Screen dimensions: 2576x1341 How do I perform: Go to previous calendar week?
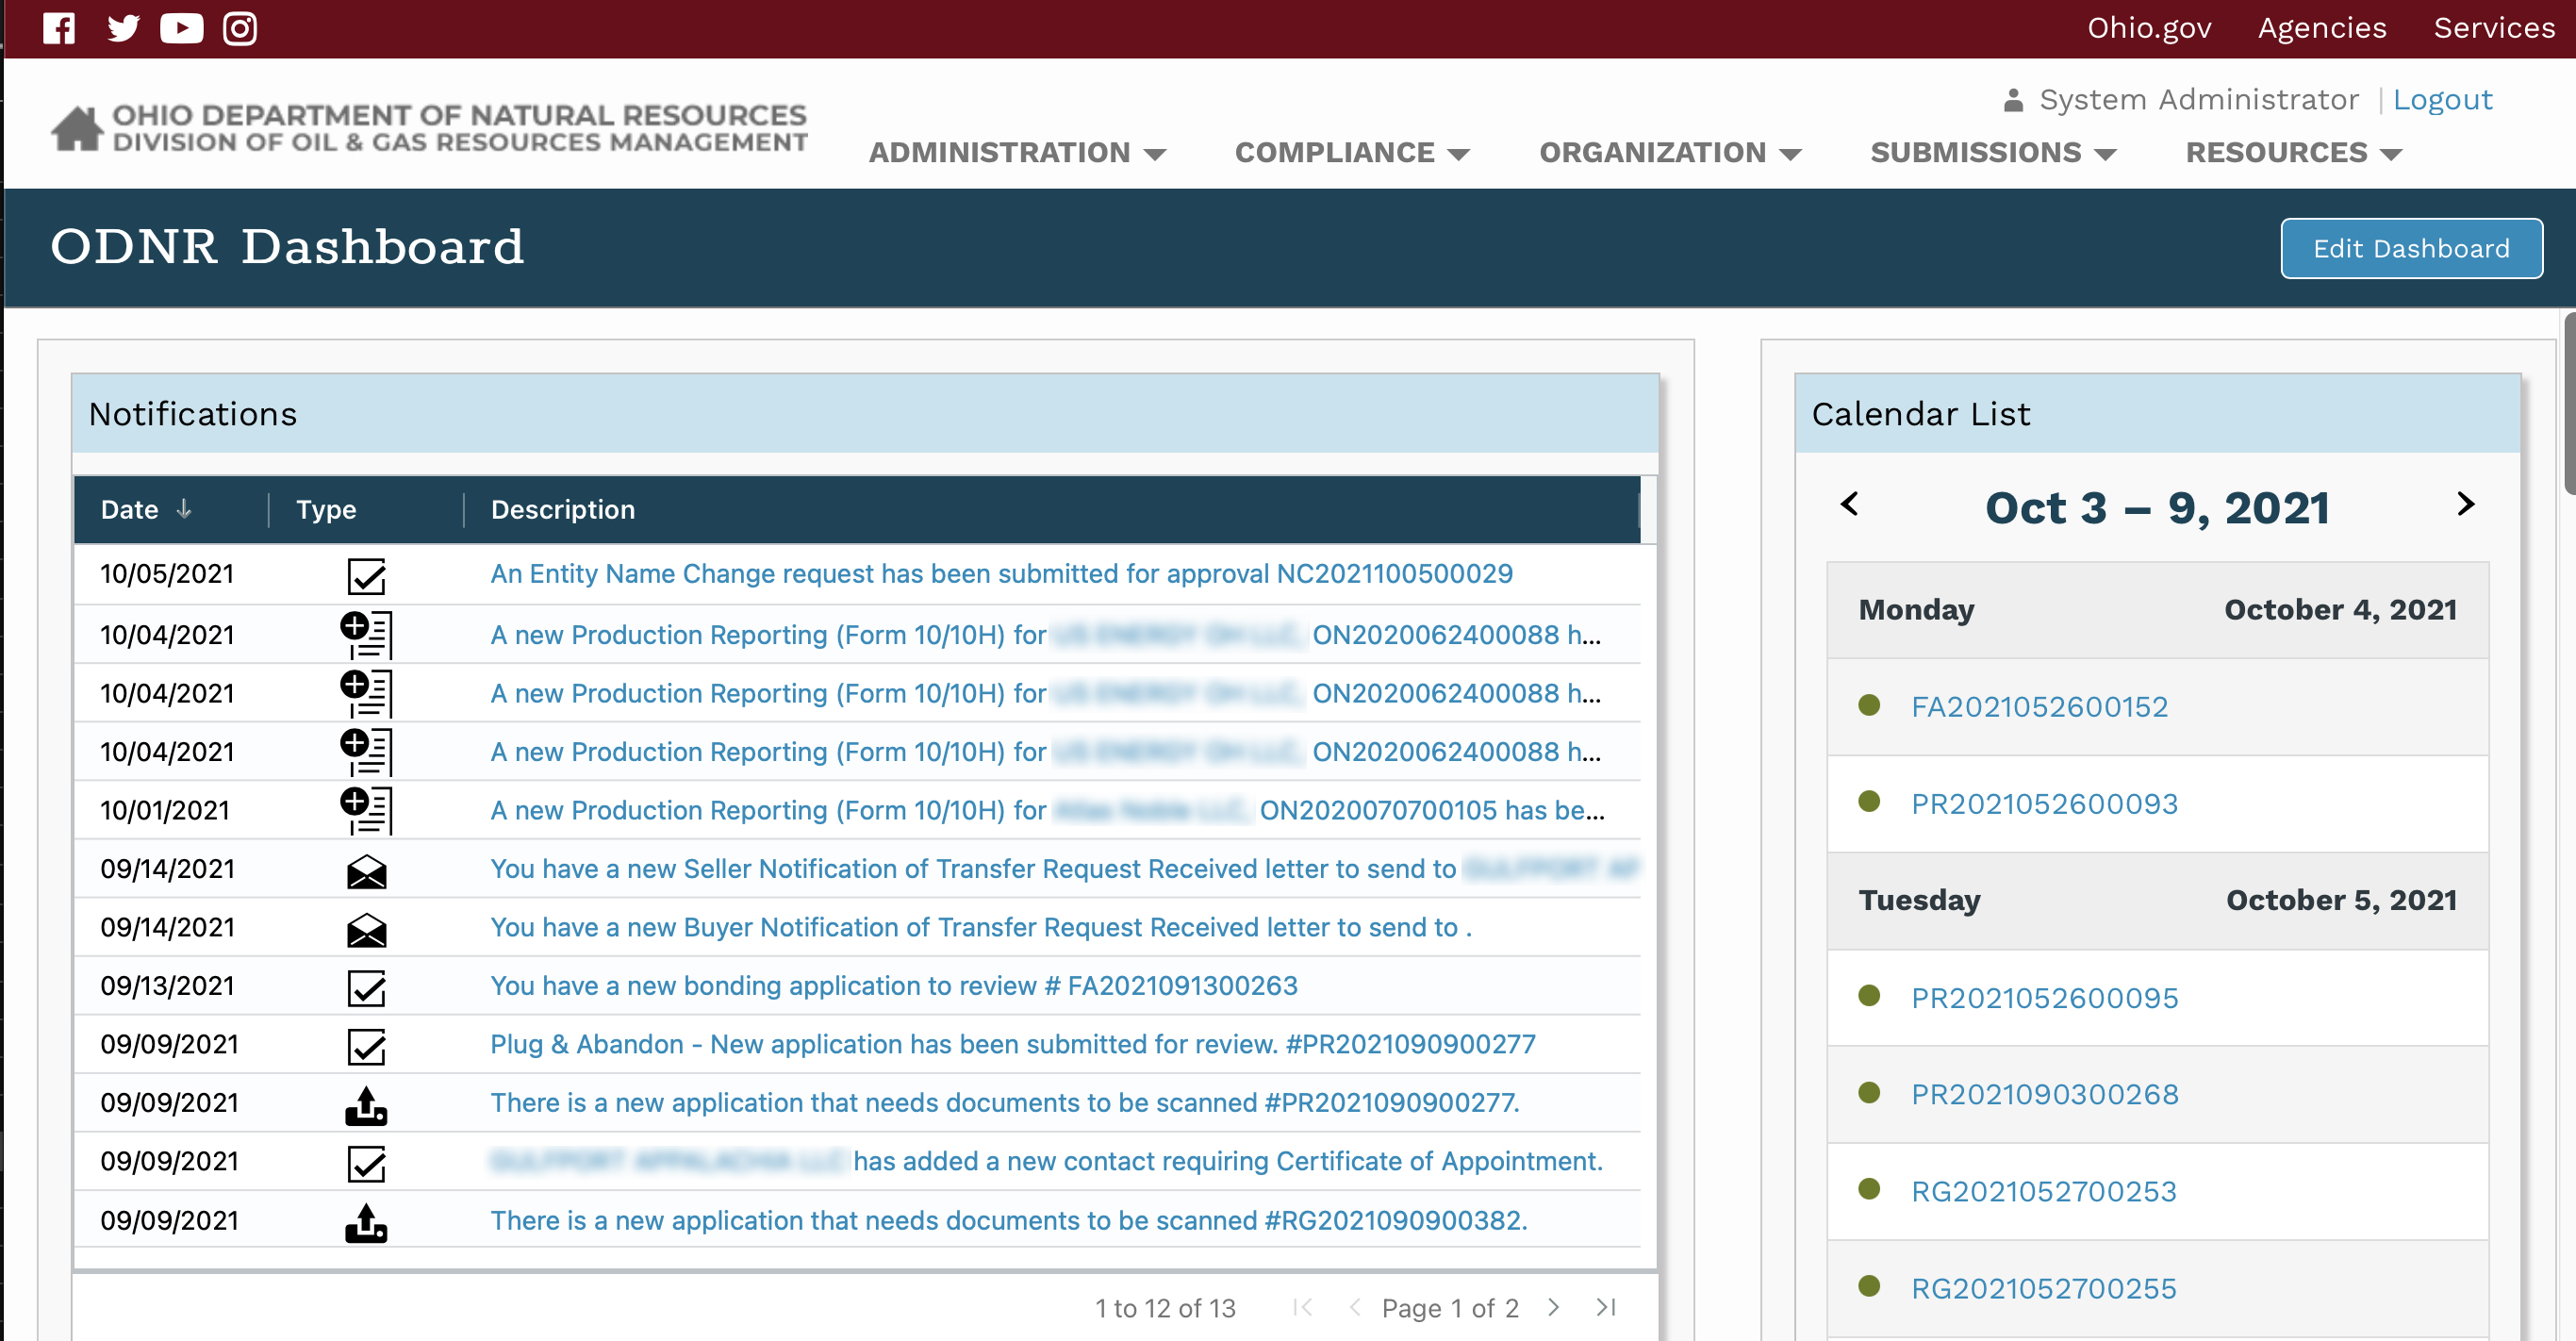pos(1850,504)
